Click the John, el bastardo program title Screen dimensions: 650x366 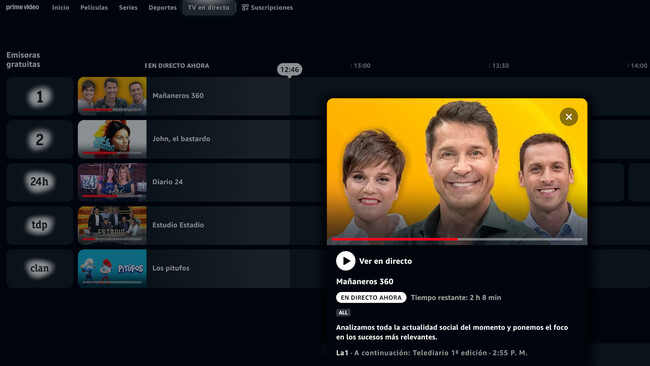coord(181,139)
